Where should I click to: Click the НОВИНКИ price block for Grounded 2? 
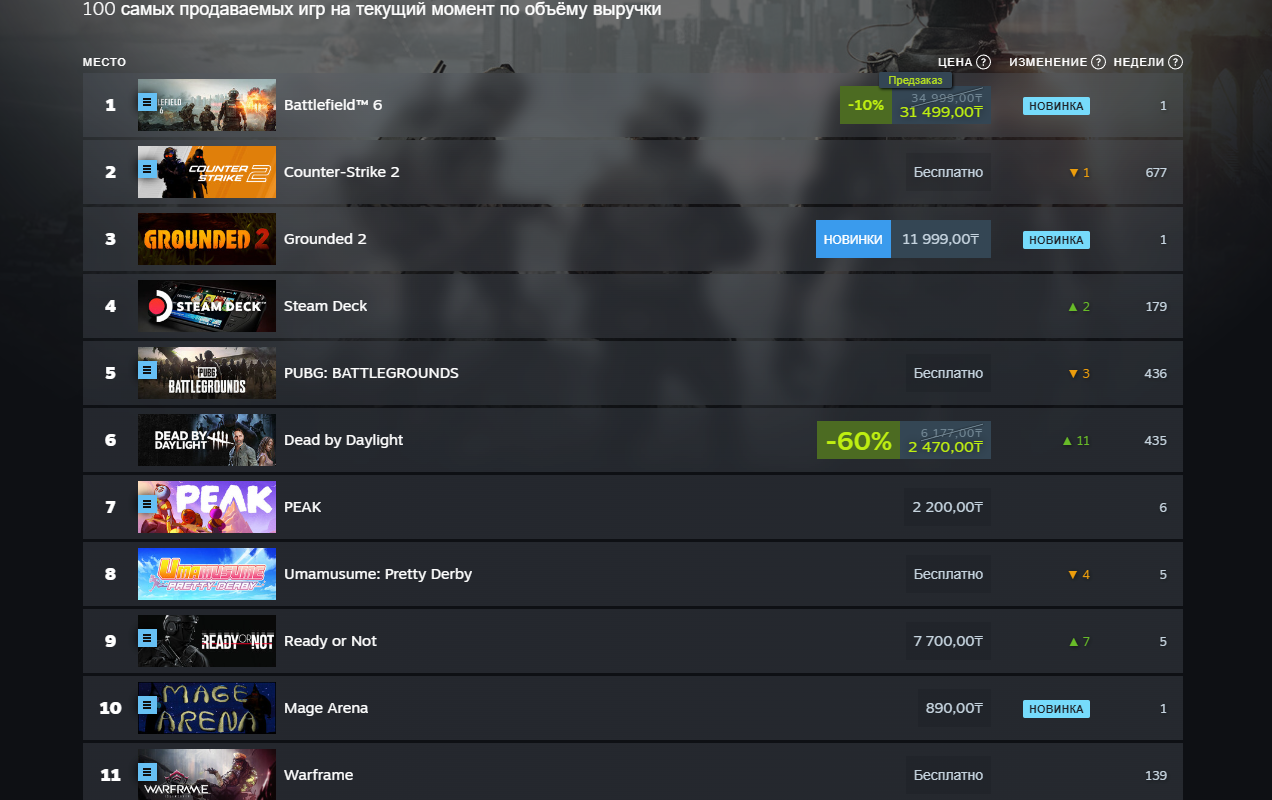pos(903,239)
